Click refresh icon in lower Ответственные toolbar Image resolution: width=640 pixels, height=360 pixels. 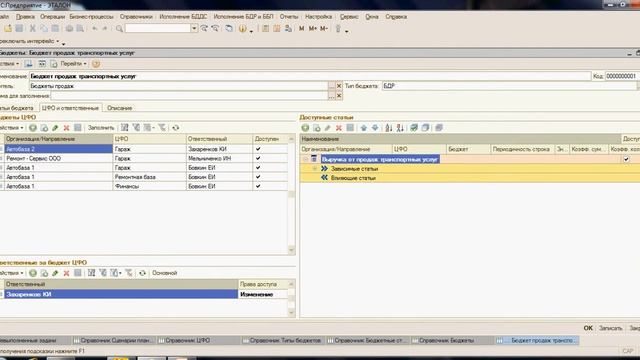pyautogui.click(x=142, y=273)
